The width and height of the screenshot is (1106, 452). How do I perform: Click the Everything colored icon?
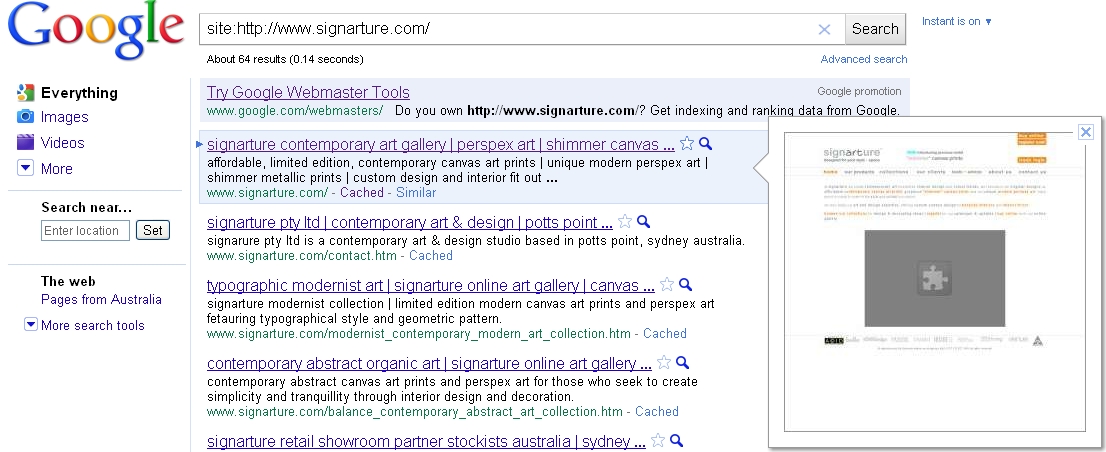pos(25,92)
